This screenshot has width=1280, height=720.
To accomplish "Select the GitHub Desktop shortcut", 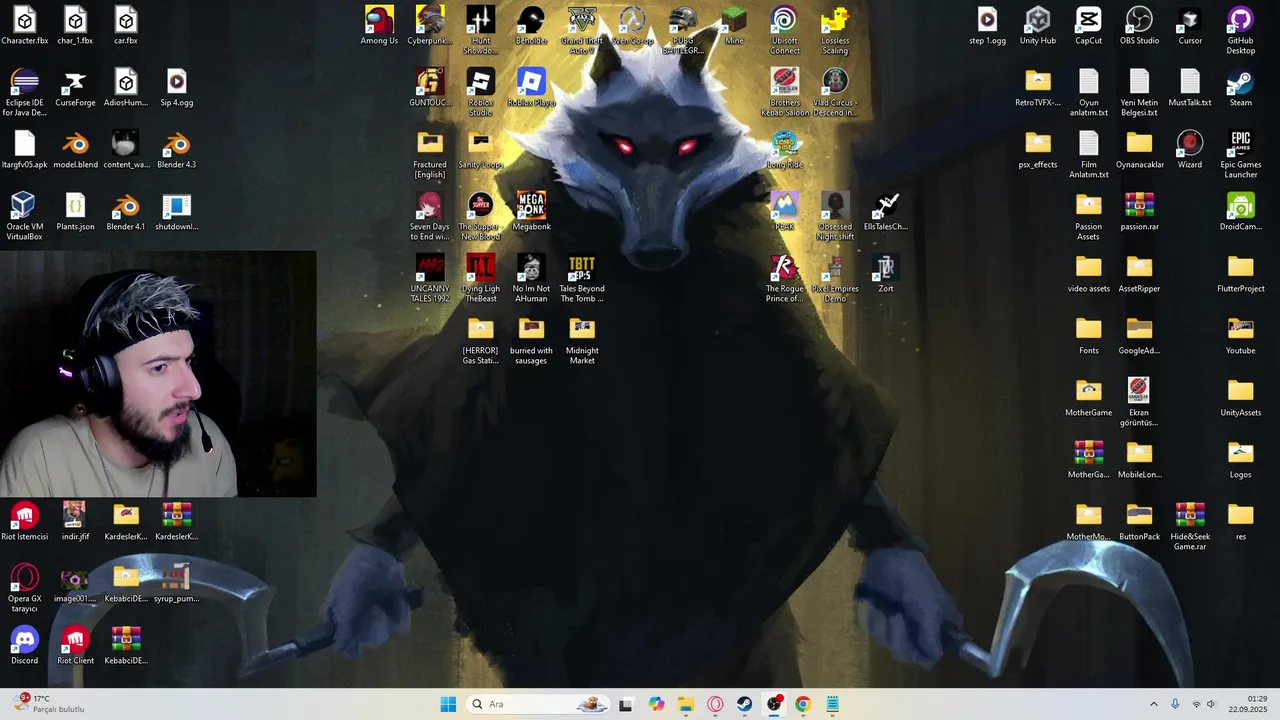I will click(1241, 30).
